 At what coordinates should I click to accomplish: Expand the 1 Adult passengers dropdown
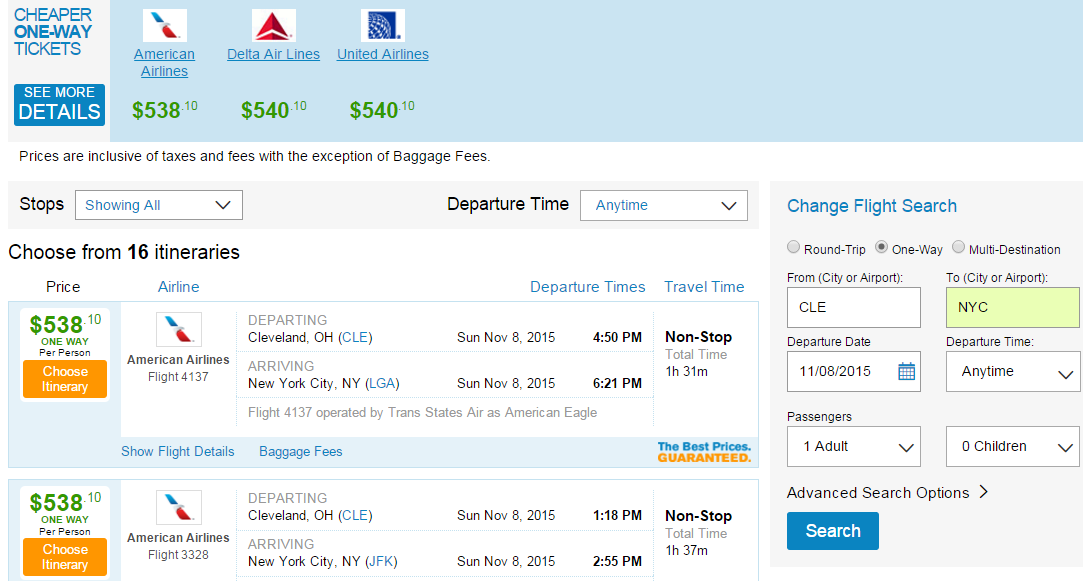pos(854,446)
